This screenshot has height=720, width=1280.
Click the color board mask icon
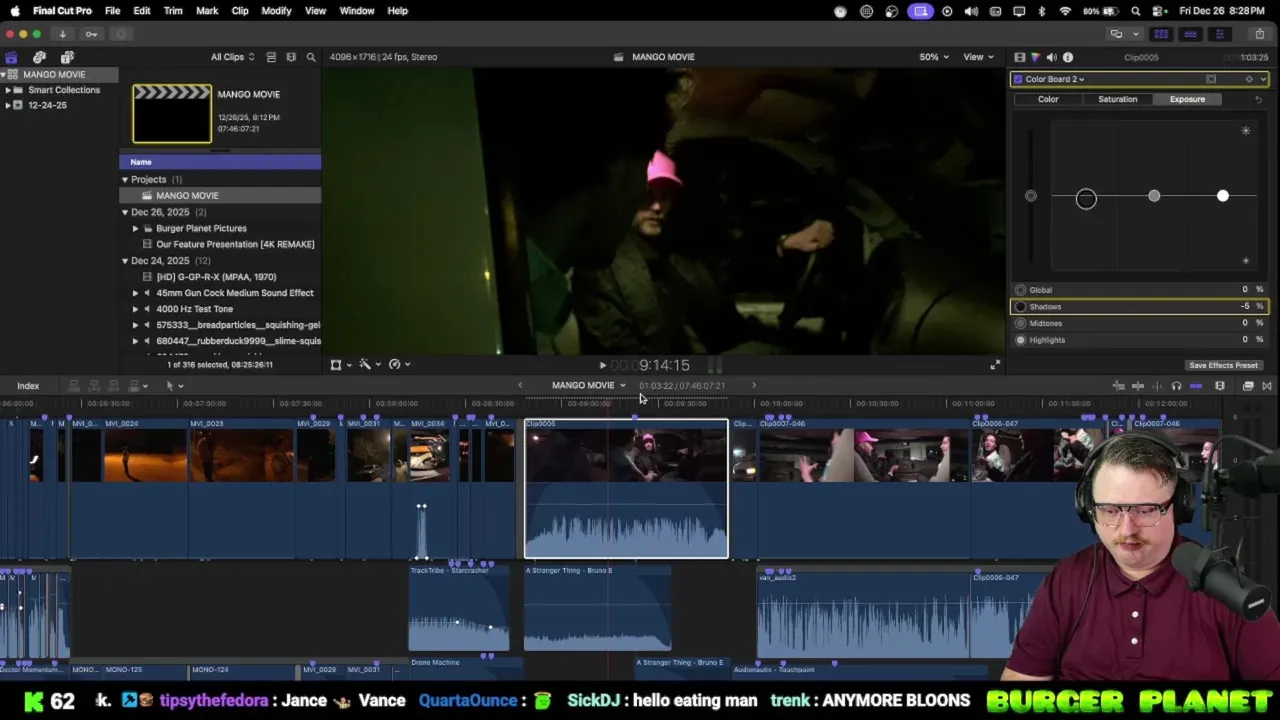coord(1211,79)
